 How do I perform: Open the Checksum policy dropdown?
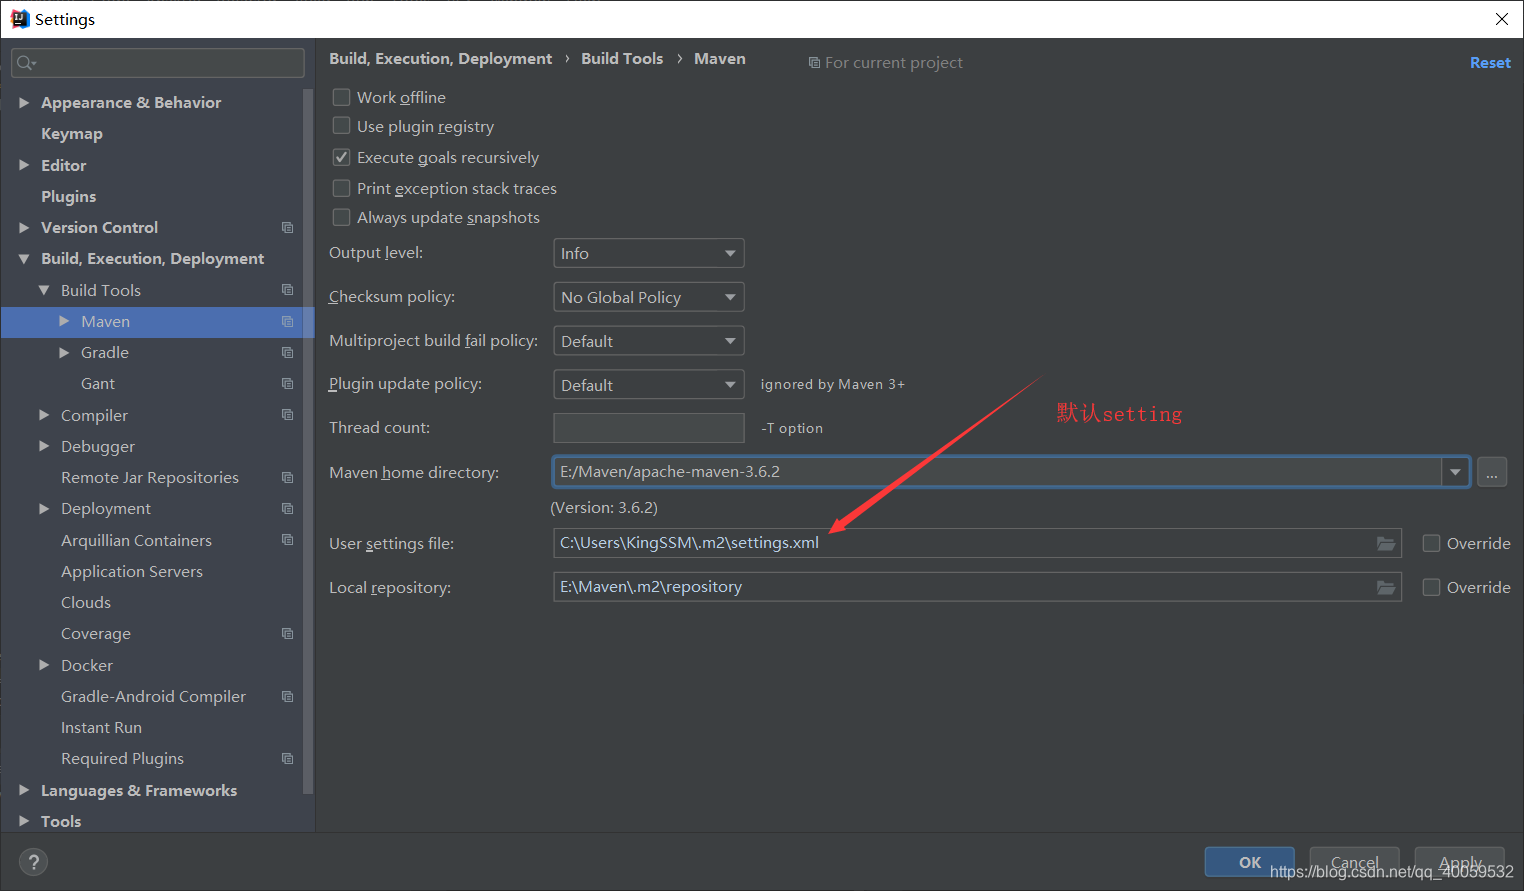tap(648, 297)
